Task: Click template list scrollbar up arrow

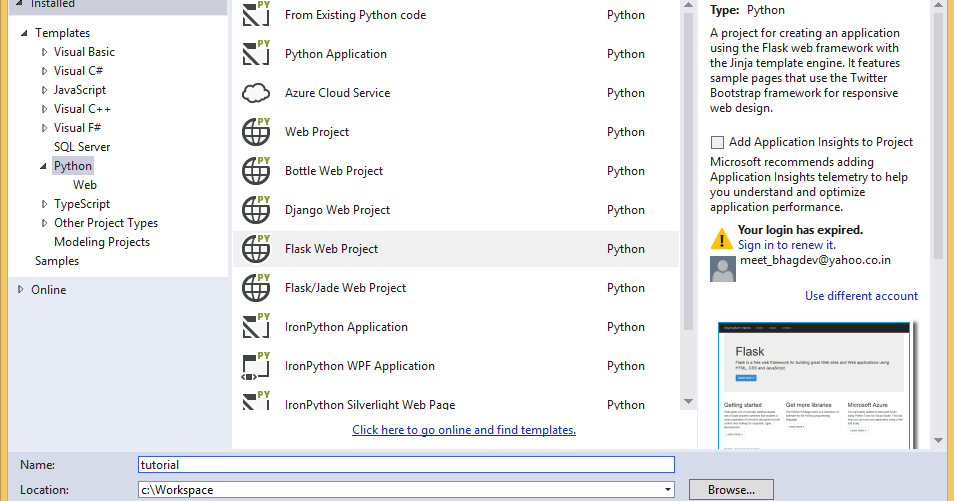Action: [x=688, y=5]
